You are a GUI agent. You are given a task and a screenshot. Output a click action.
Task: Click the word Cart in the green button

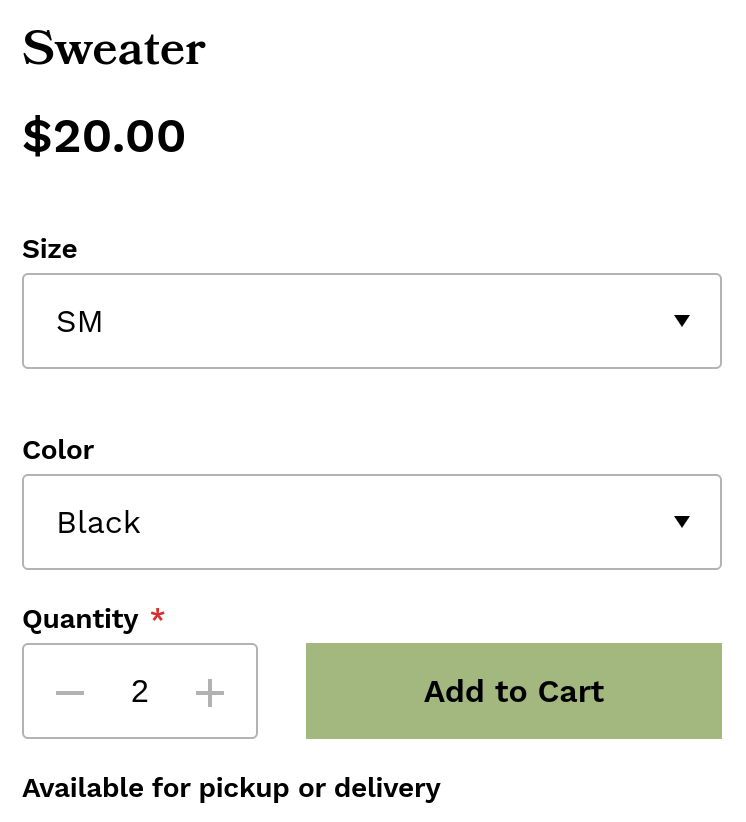click(x=571, y=692)
